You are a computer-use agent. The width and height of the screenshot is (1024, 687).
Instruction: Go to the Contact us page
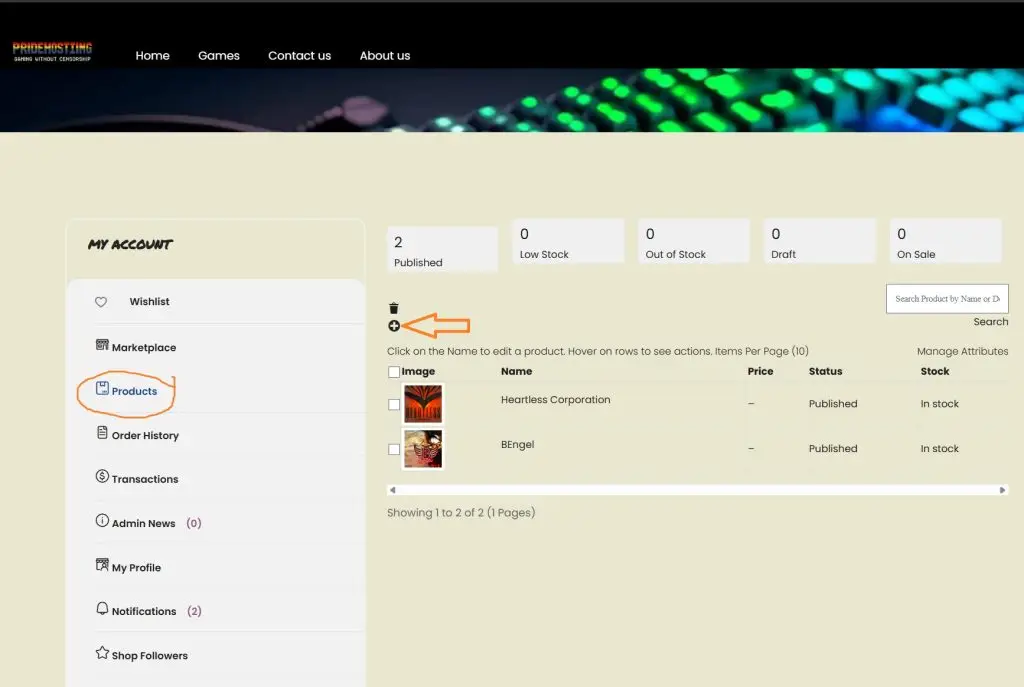pyautogui.click(x=299, y=56)
